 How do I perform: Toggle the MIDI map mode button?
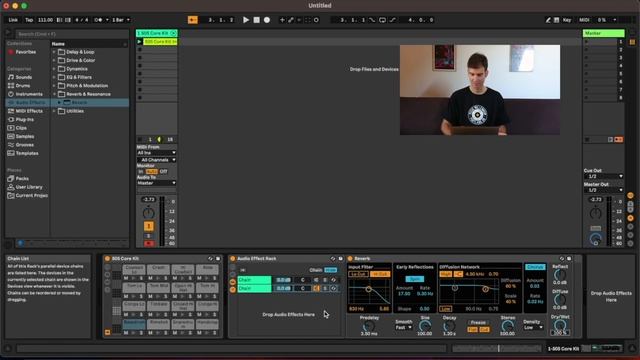[584, 20]
